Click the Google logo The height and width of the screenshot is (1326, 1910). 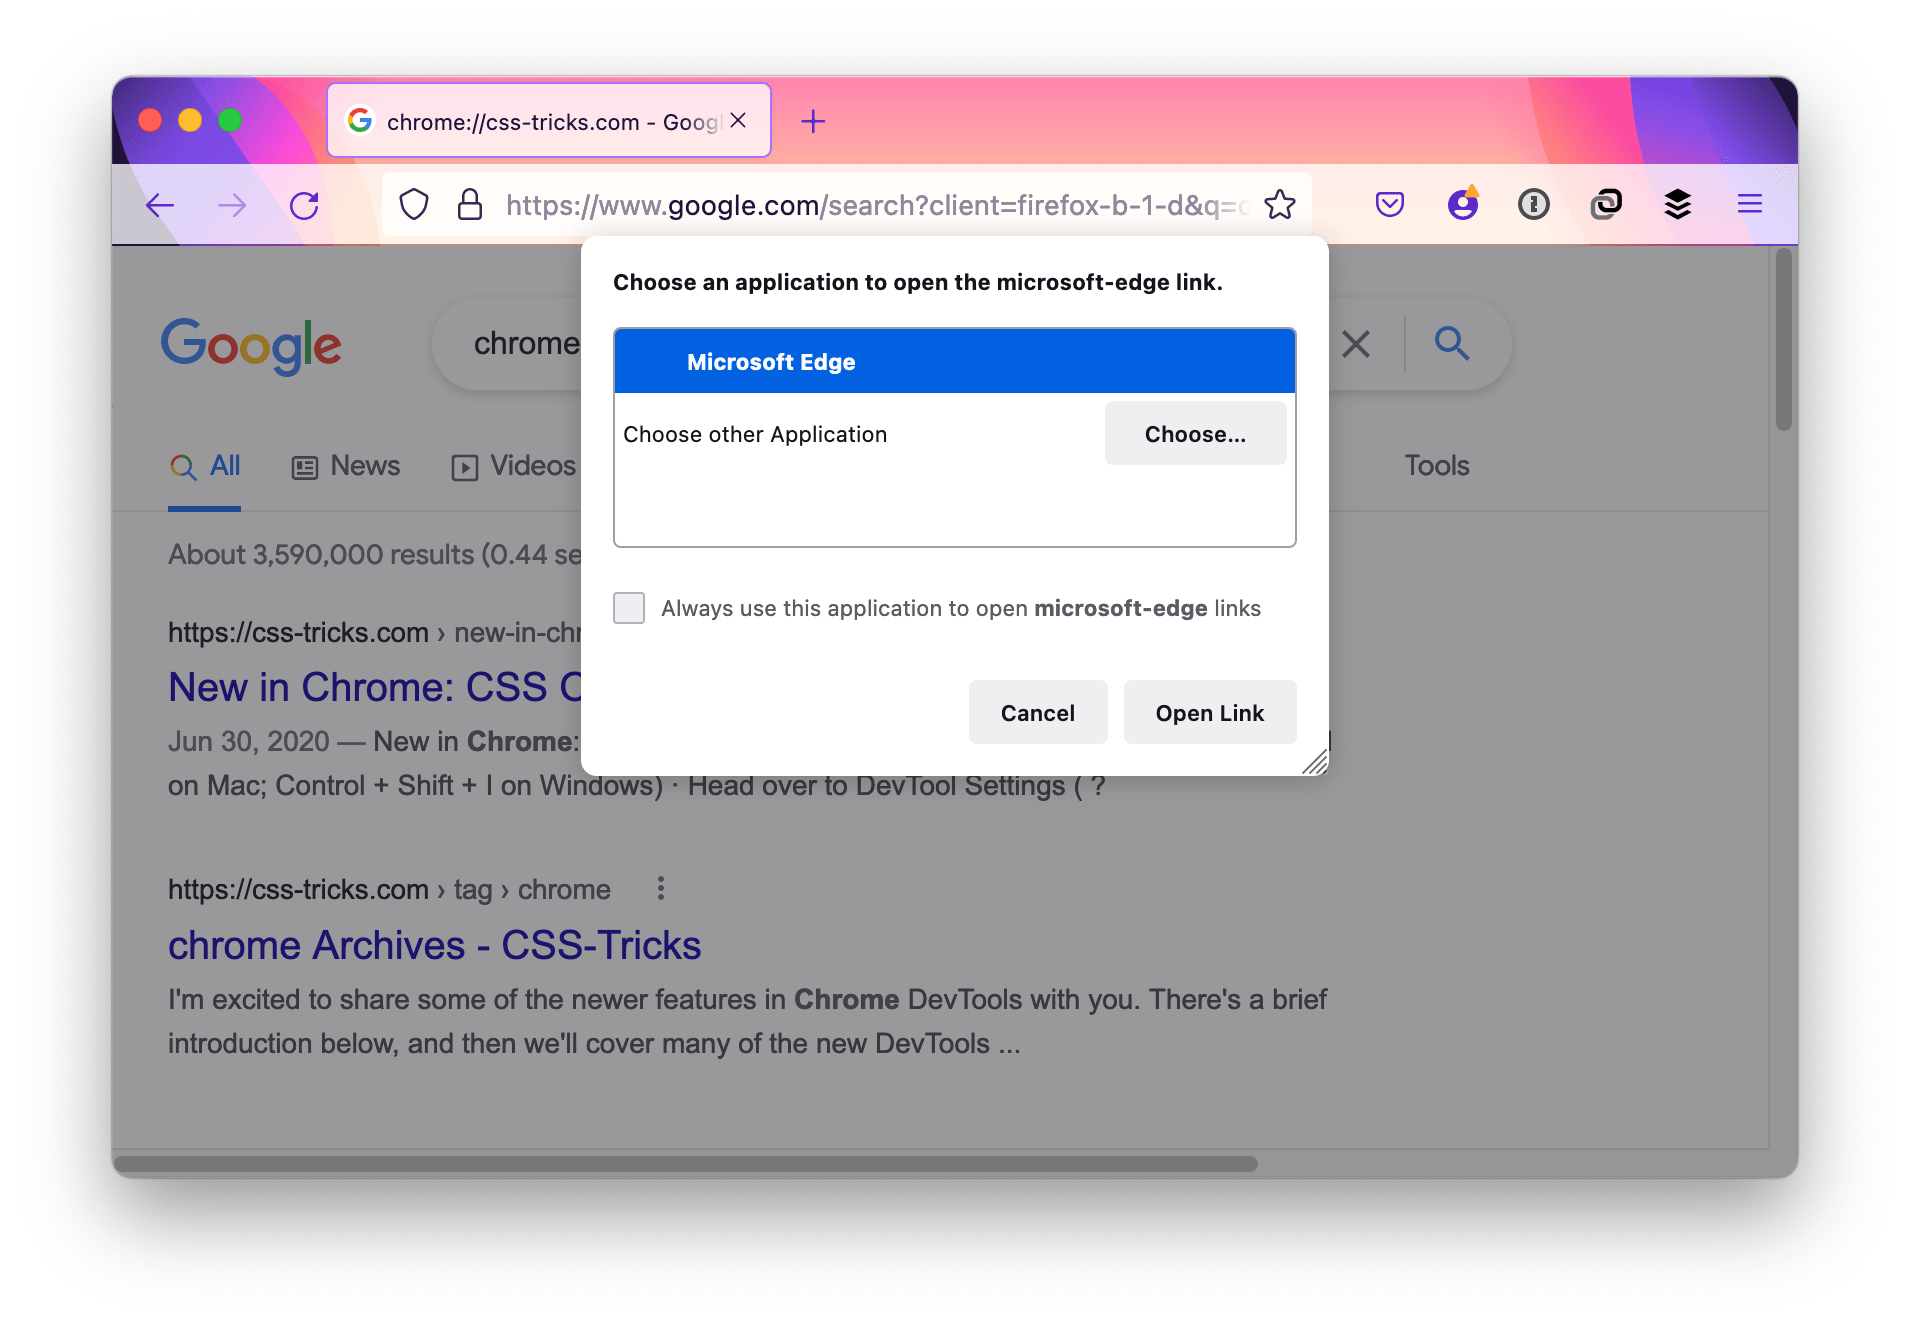click(x=251, y=345)
